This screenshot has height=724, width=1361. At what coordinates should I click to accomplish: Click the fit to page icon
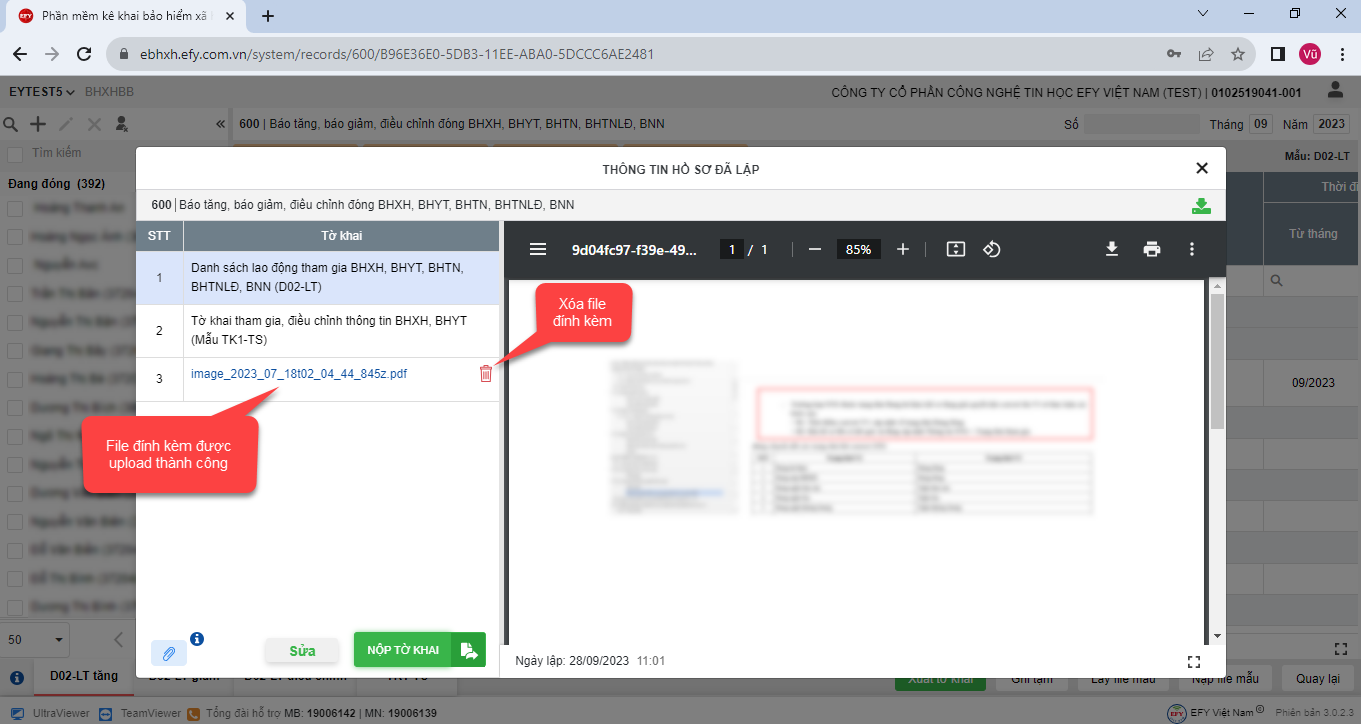pyautogui.click(x=955, y=249)
